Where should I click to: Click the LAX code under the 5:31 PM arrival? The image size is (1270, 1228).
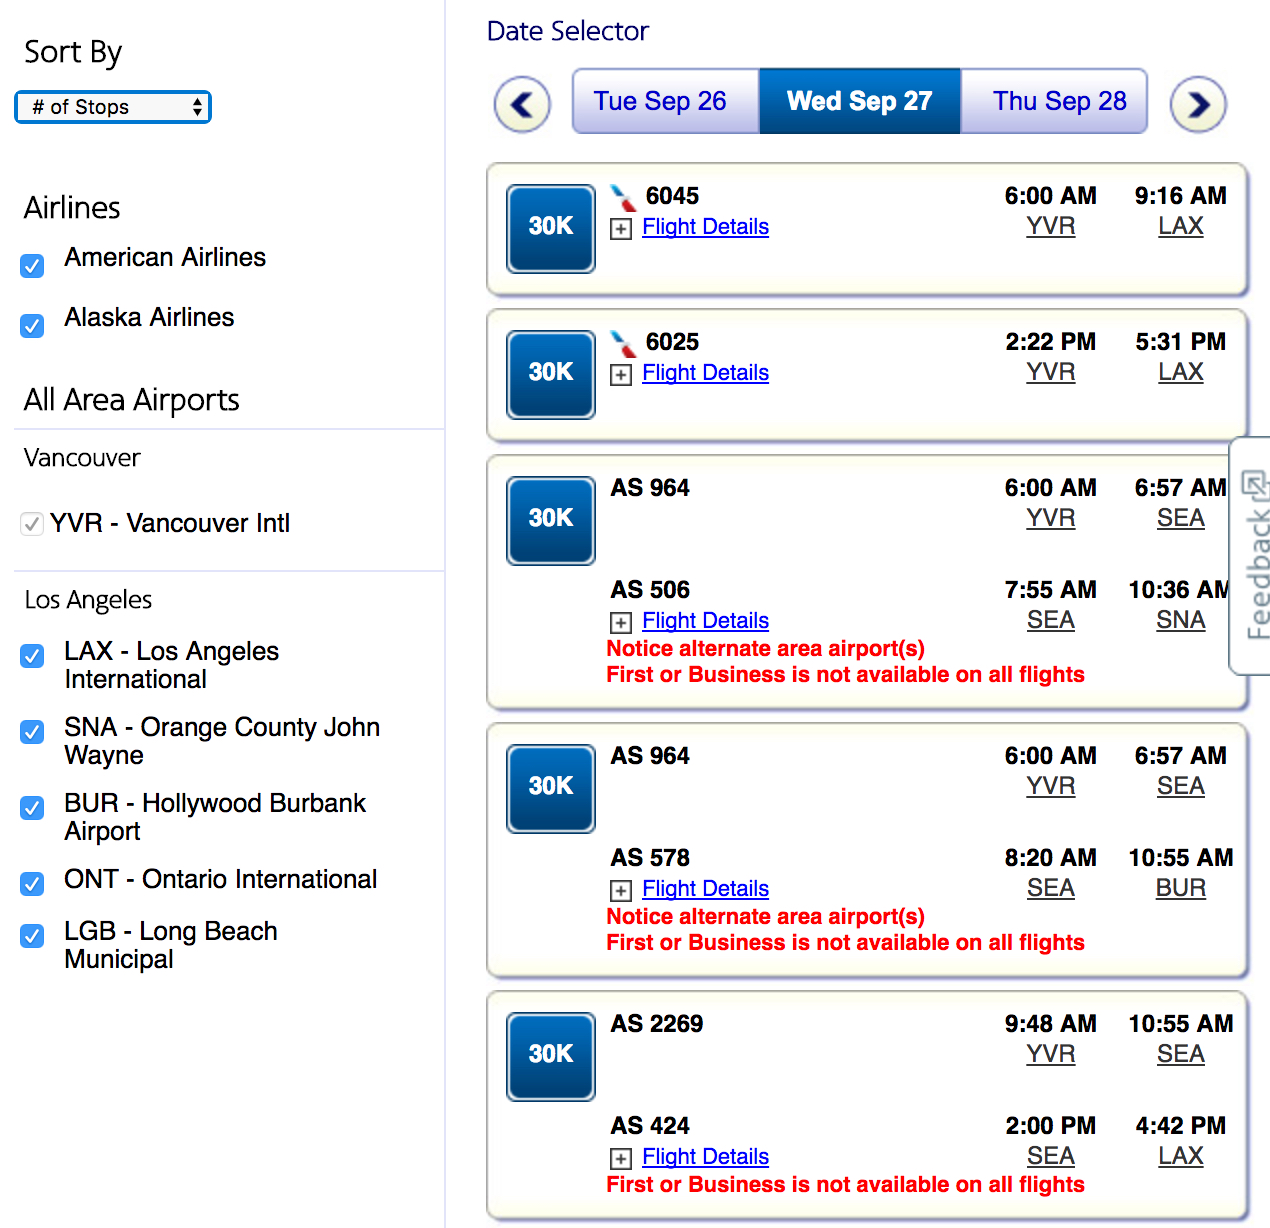[x=1181, y=373]
